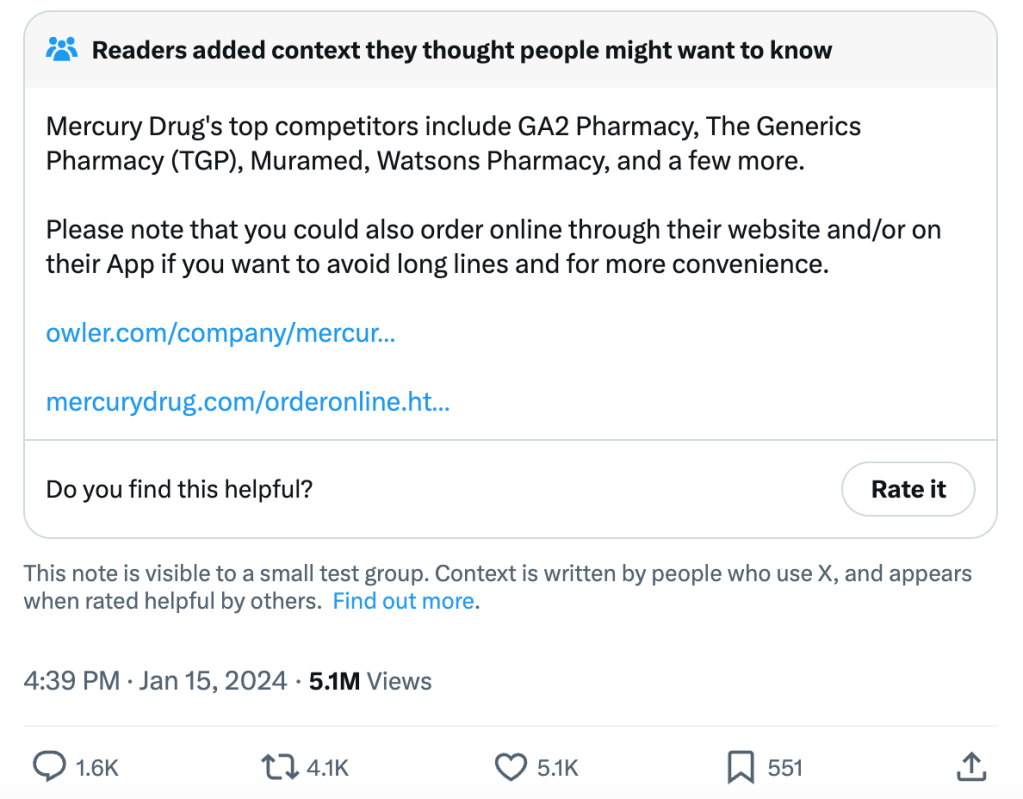Click the Readers added context header text
1023x799 pixels.
point(462,50)
